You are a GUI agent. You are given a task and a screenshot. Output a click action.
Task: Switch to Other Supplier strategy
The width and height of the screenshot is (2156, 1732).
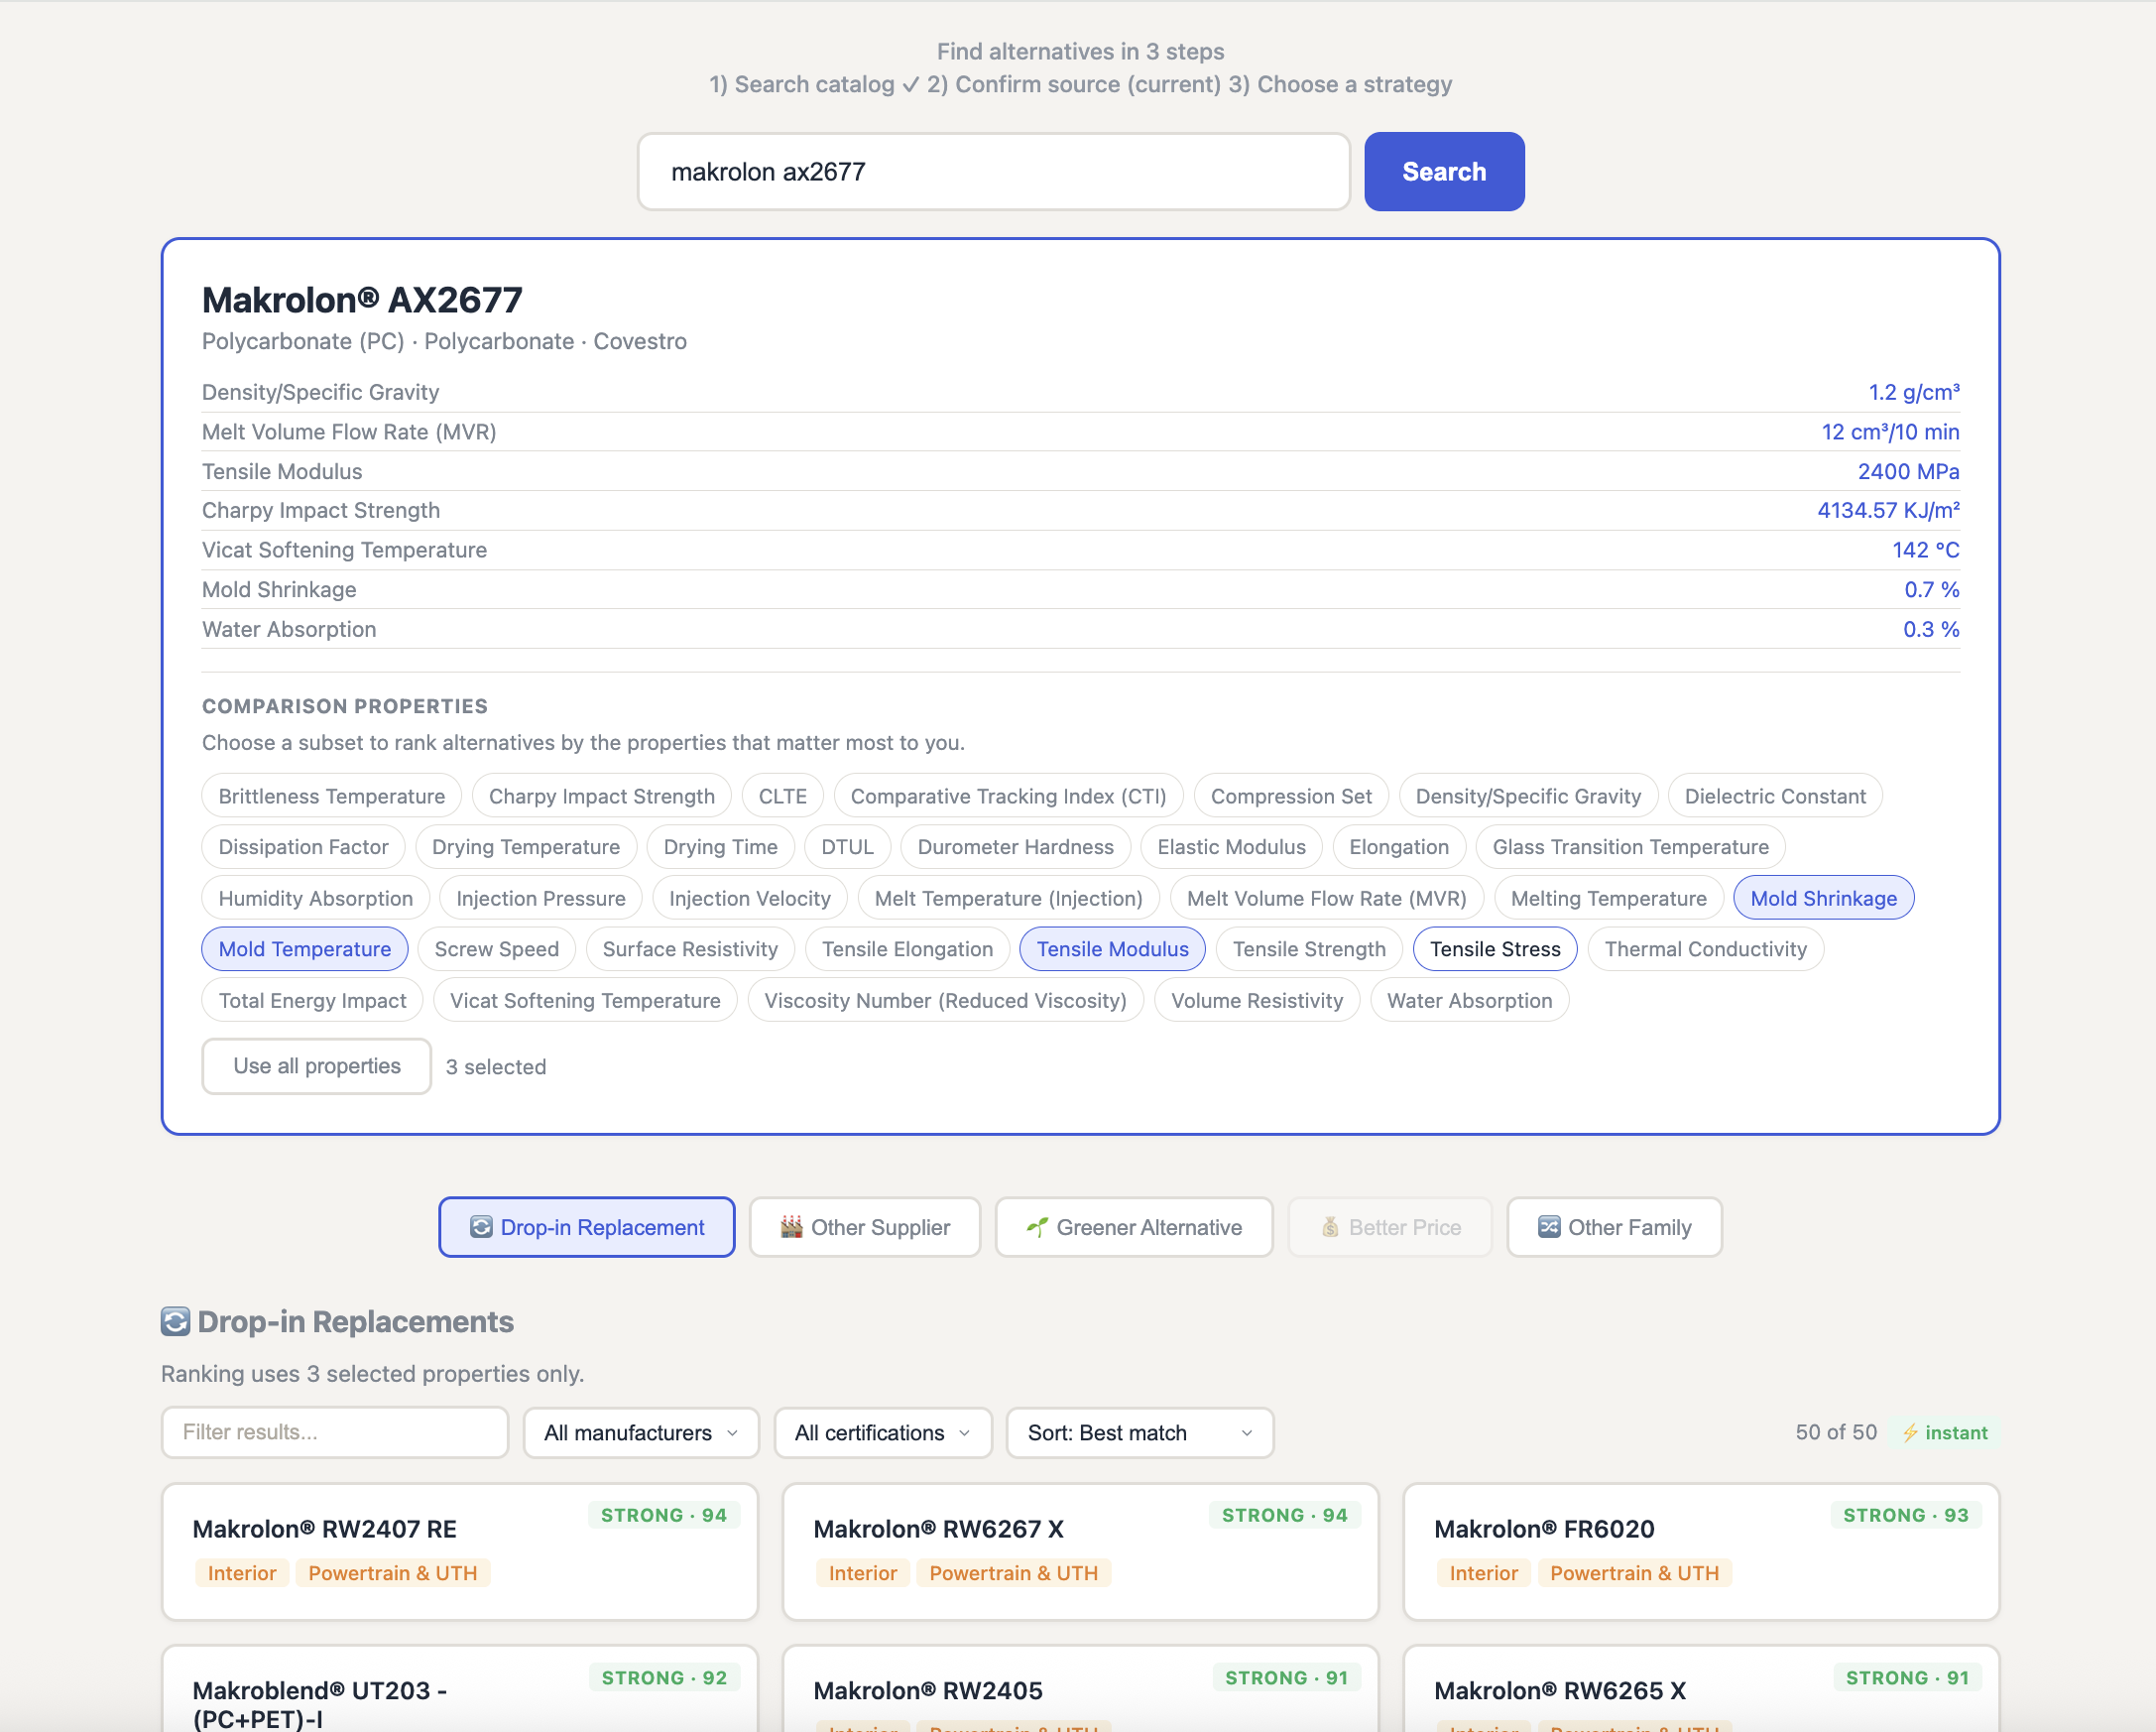865,1227
